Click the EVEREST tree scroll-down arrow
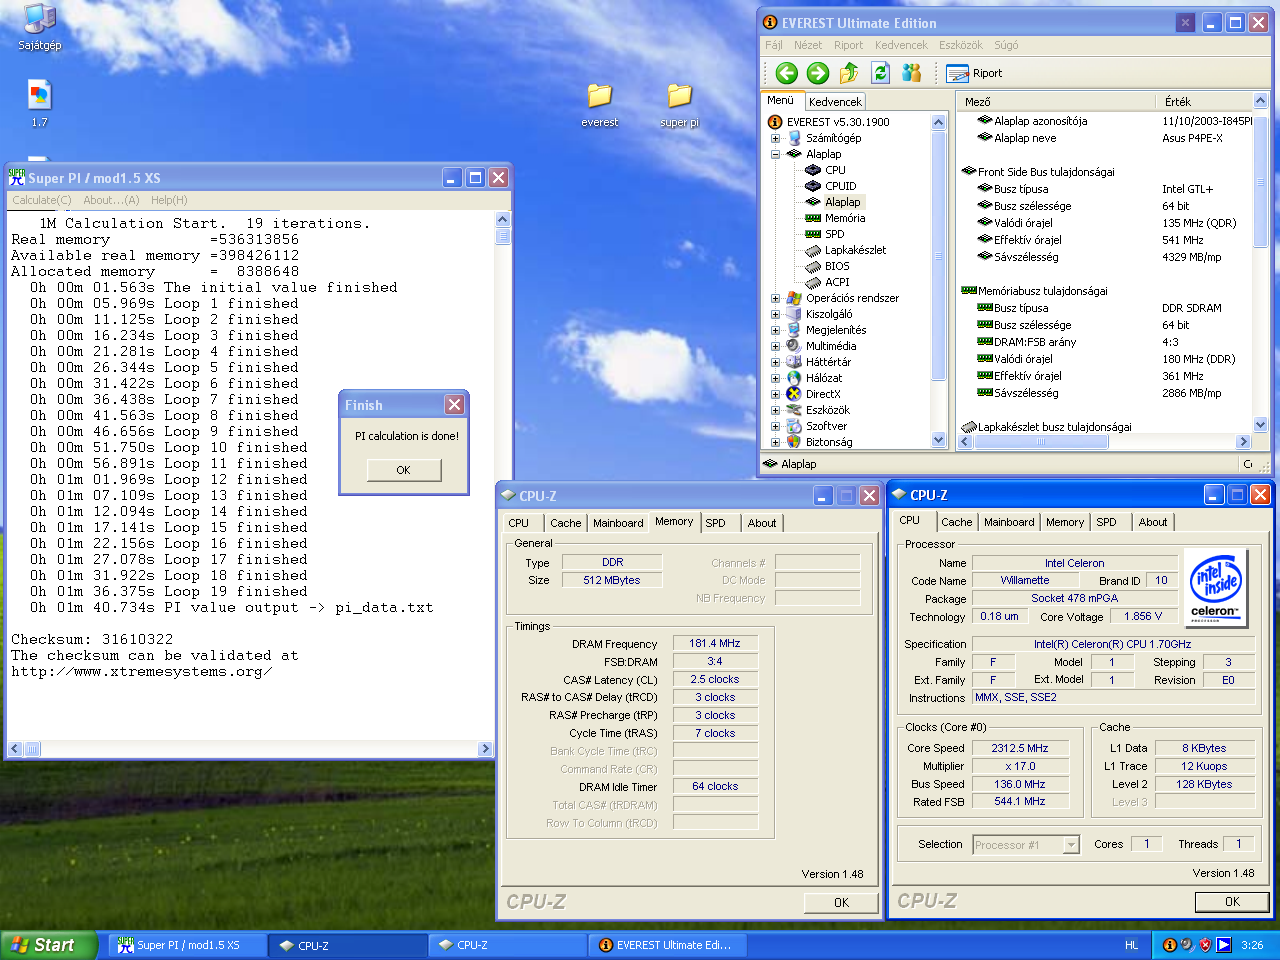This screenshot has width=1280, height=960. pyautogui.click(x=938, y=439)
